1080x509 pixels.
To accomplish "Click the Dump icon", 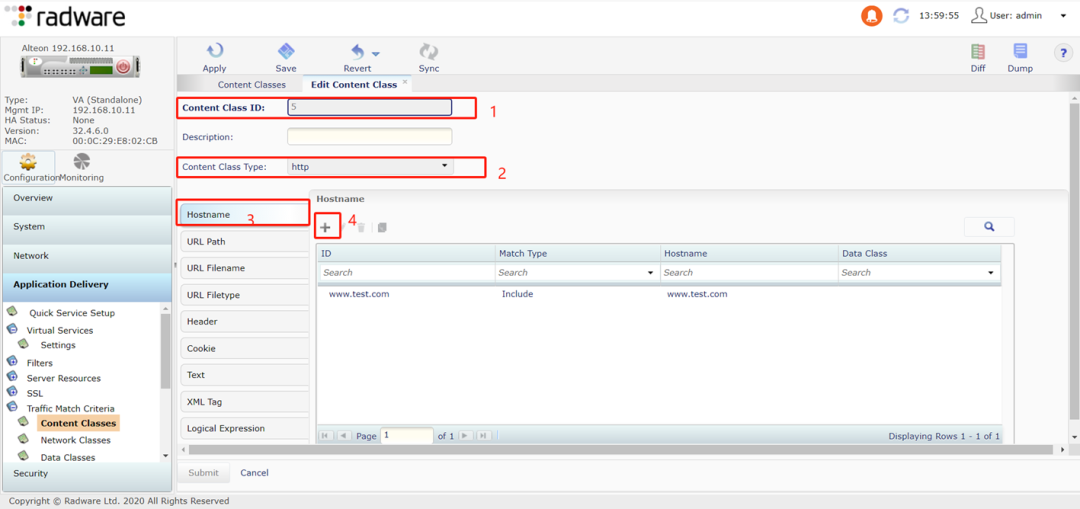I will pos(1020,52).
